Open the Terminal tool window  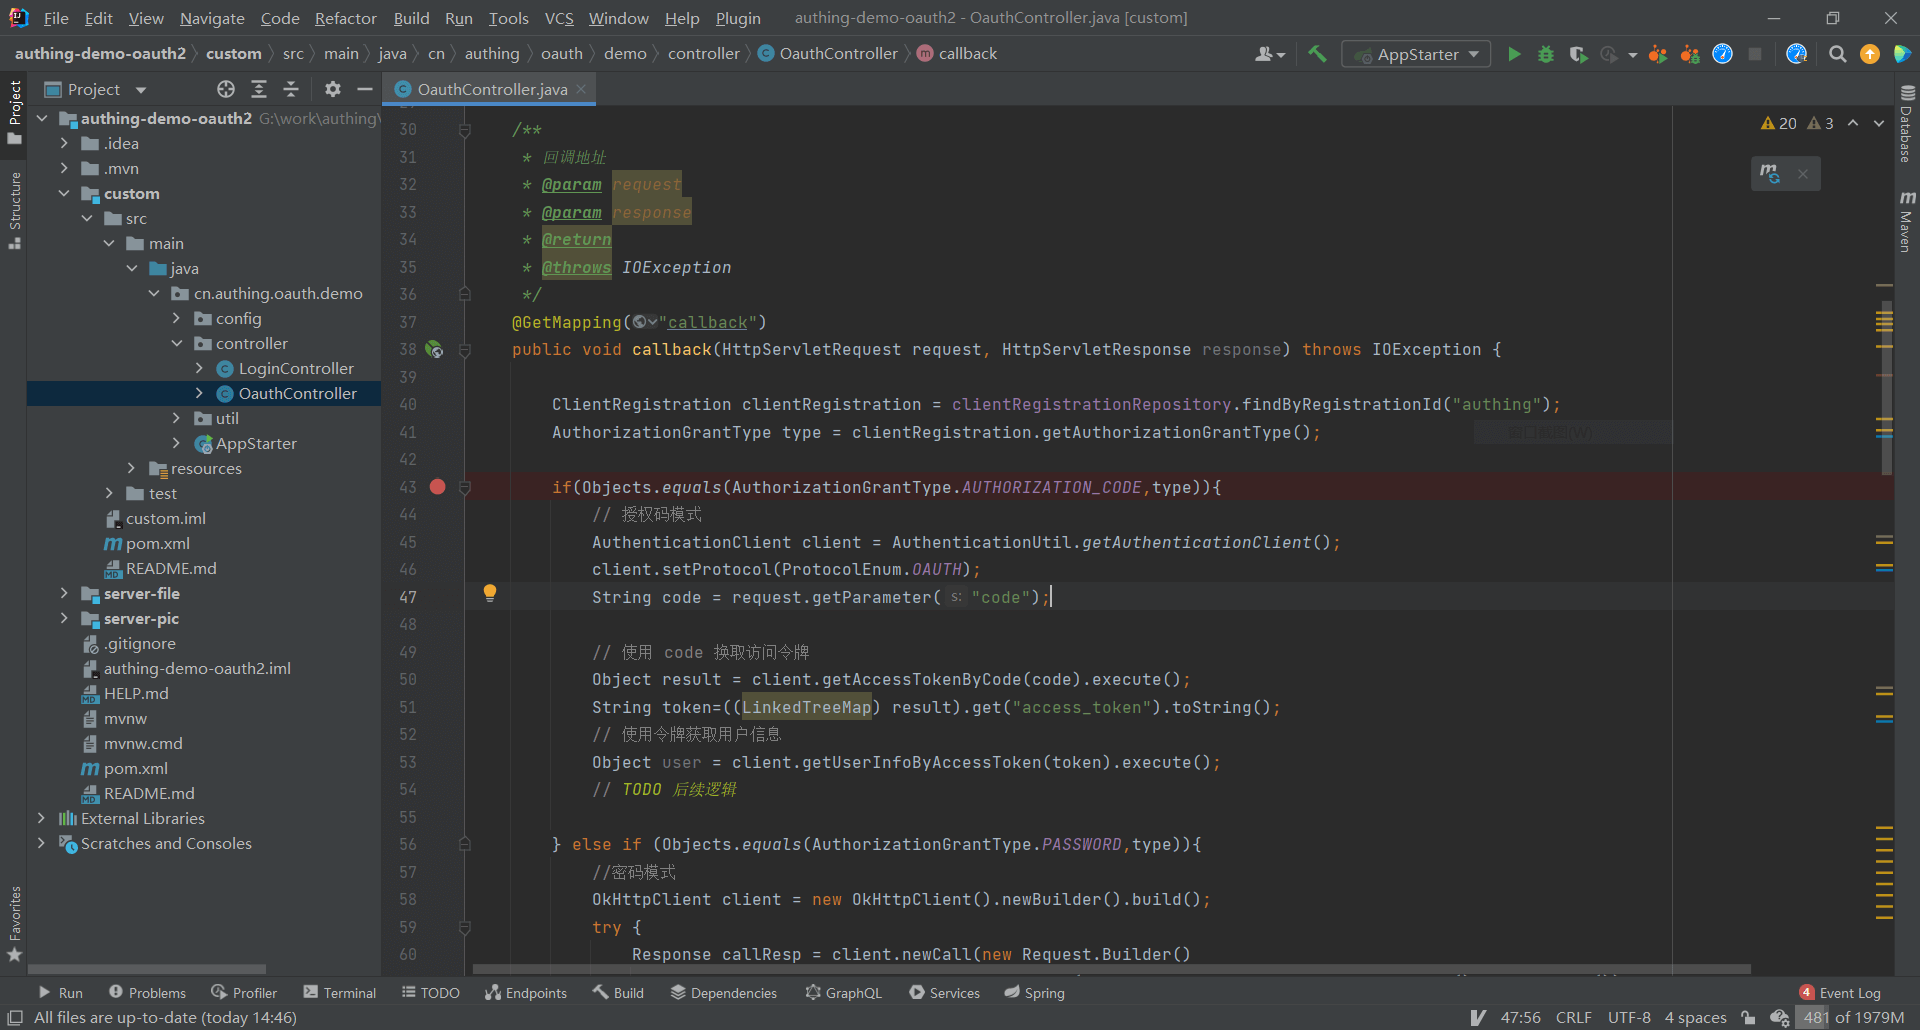coord(340,993)
